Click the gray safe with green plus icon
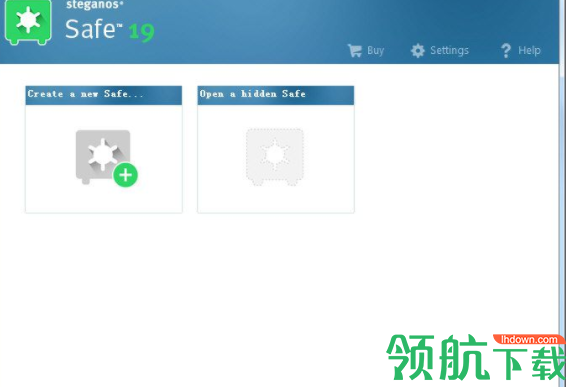The image size is (566, 387). click(106, 158)
